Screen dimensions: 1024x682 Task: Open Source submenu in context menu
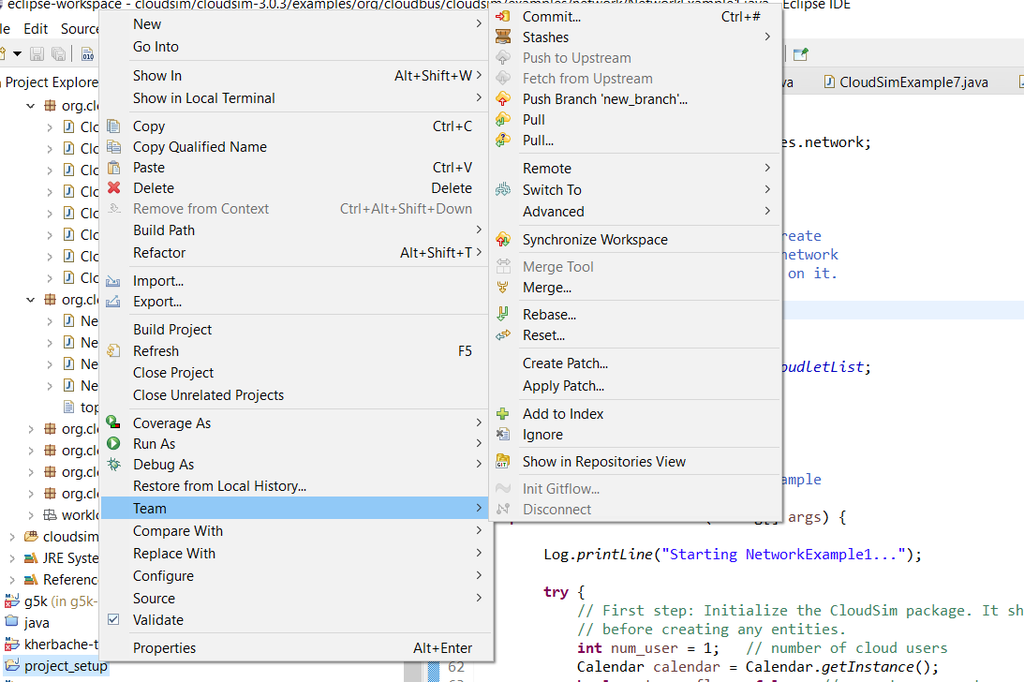click(297, 598)
